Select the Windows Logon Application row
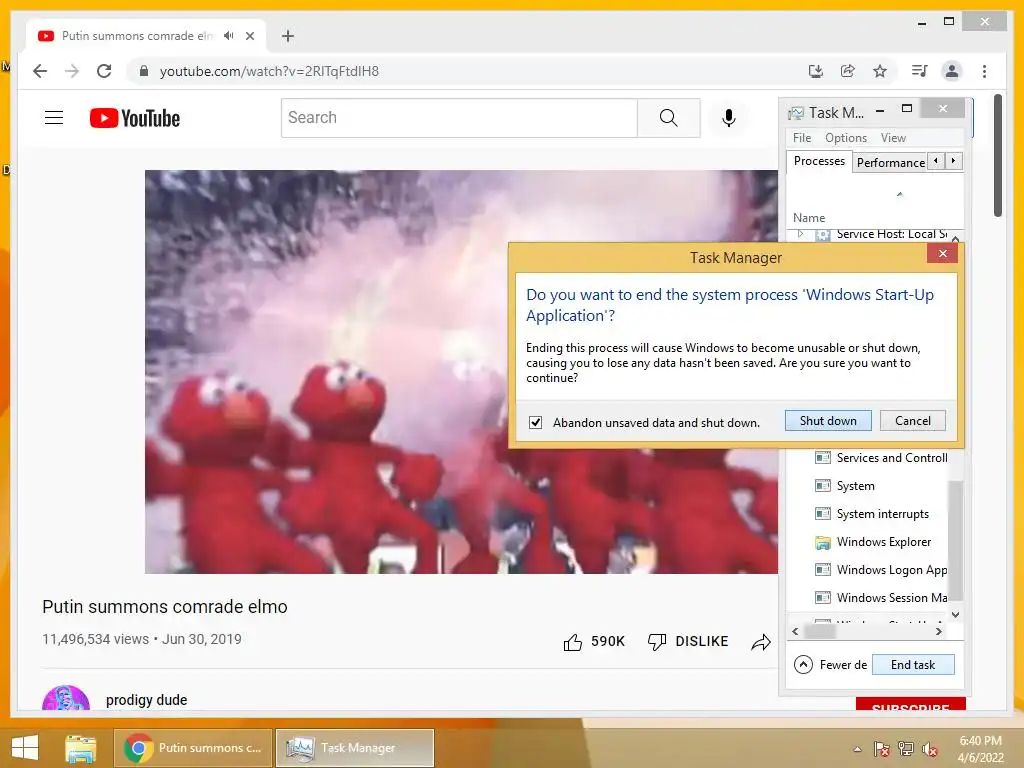The image size is (1024, 768). click(867, 570)
